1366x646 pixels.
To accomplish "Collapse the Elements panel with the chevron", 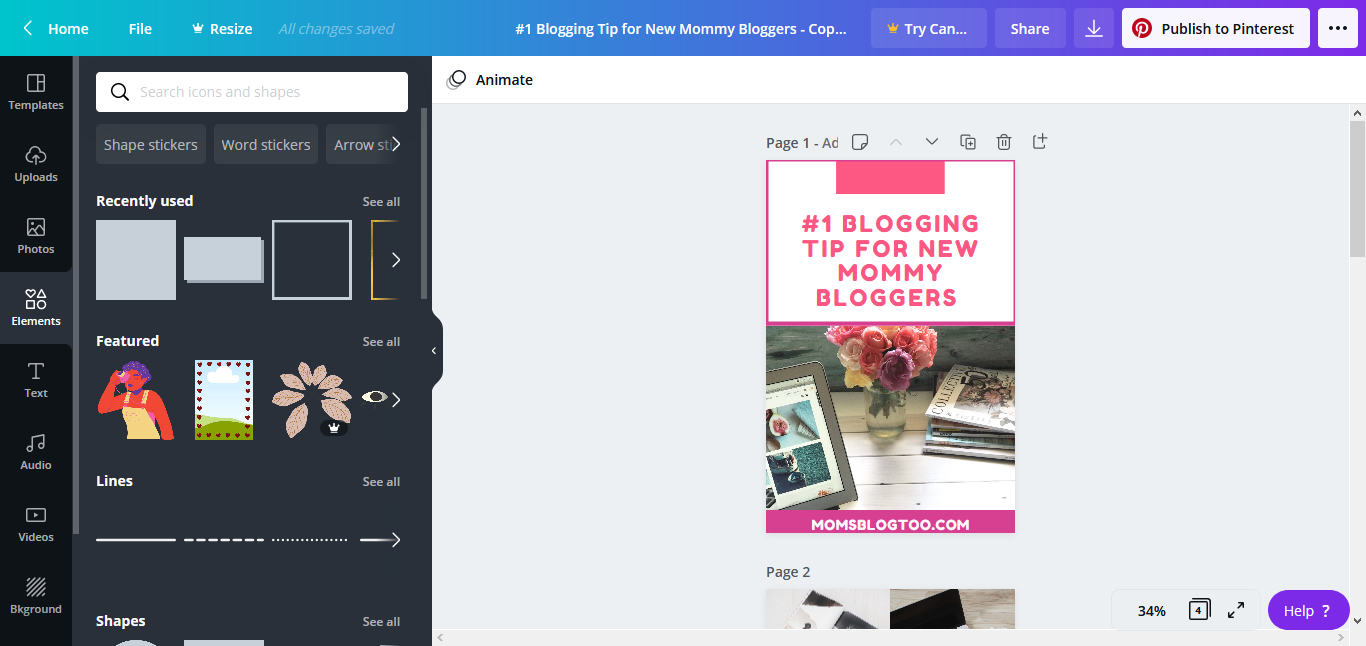I will click(434, 351).
